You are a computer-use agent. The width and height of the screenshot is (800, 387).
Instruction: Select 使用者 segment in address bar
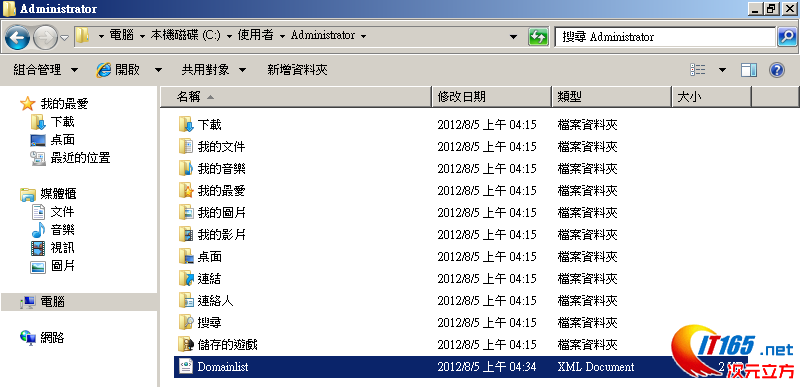click(256, 36)
